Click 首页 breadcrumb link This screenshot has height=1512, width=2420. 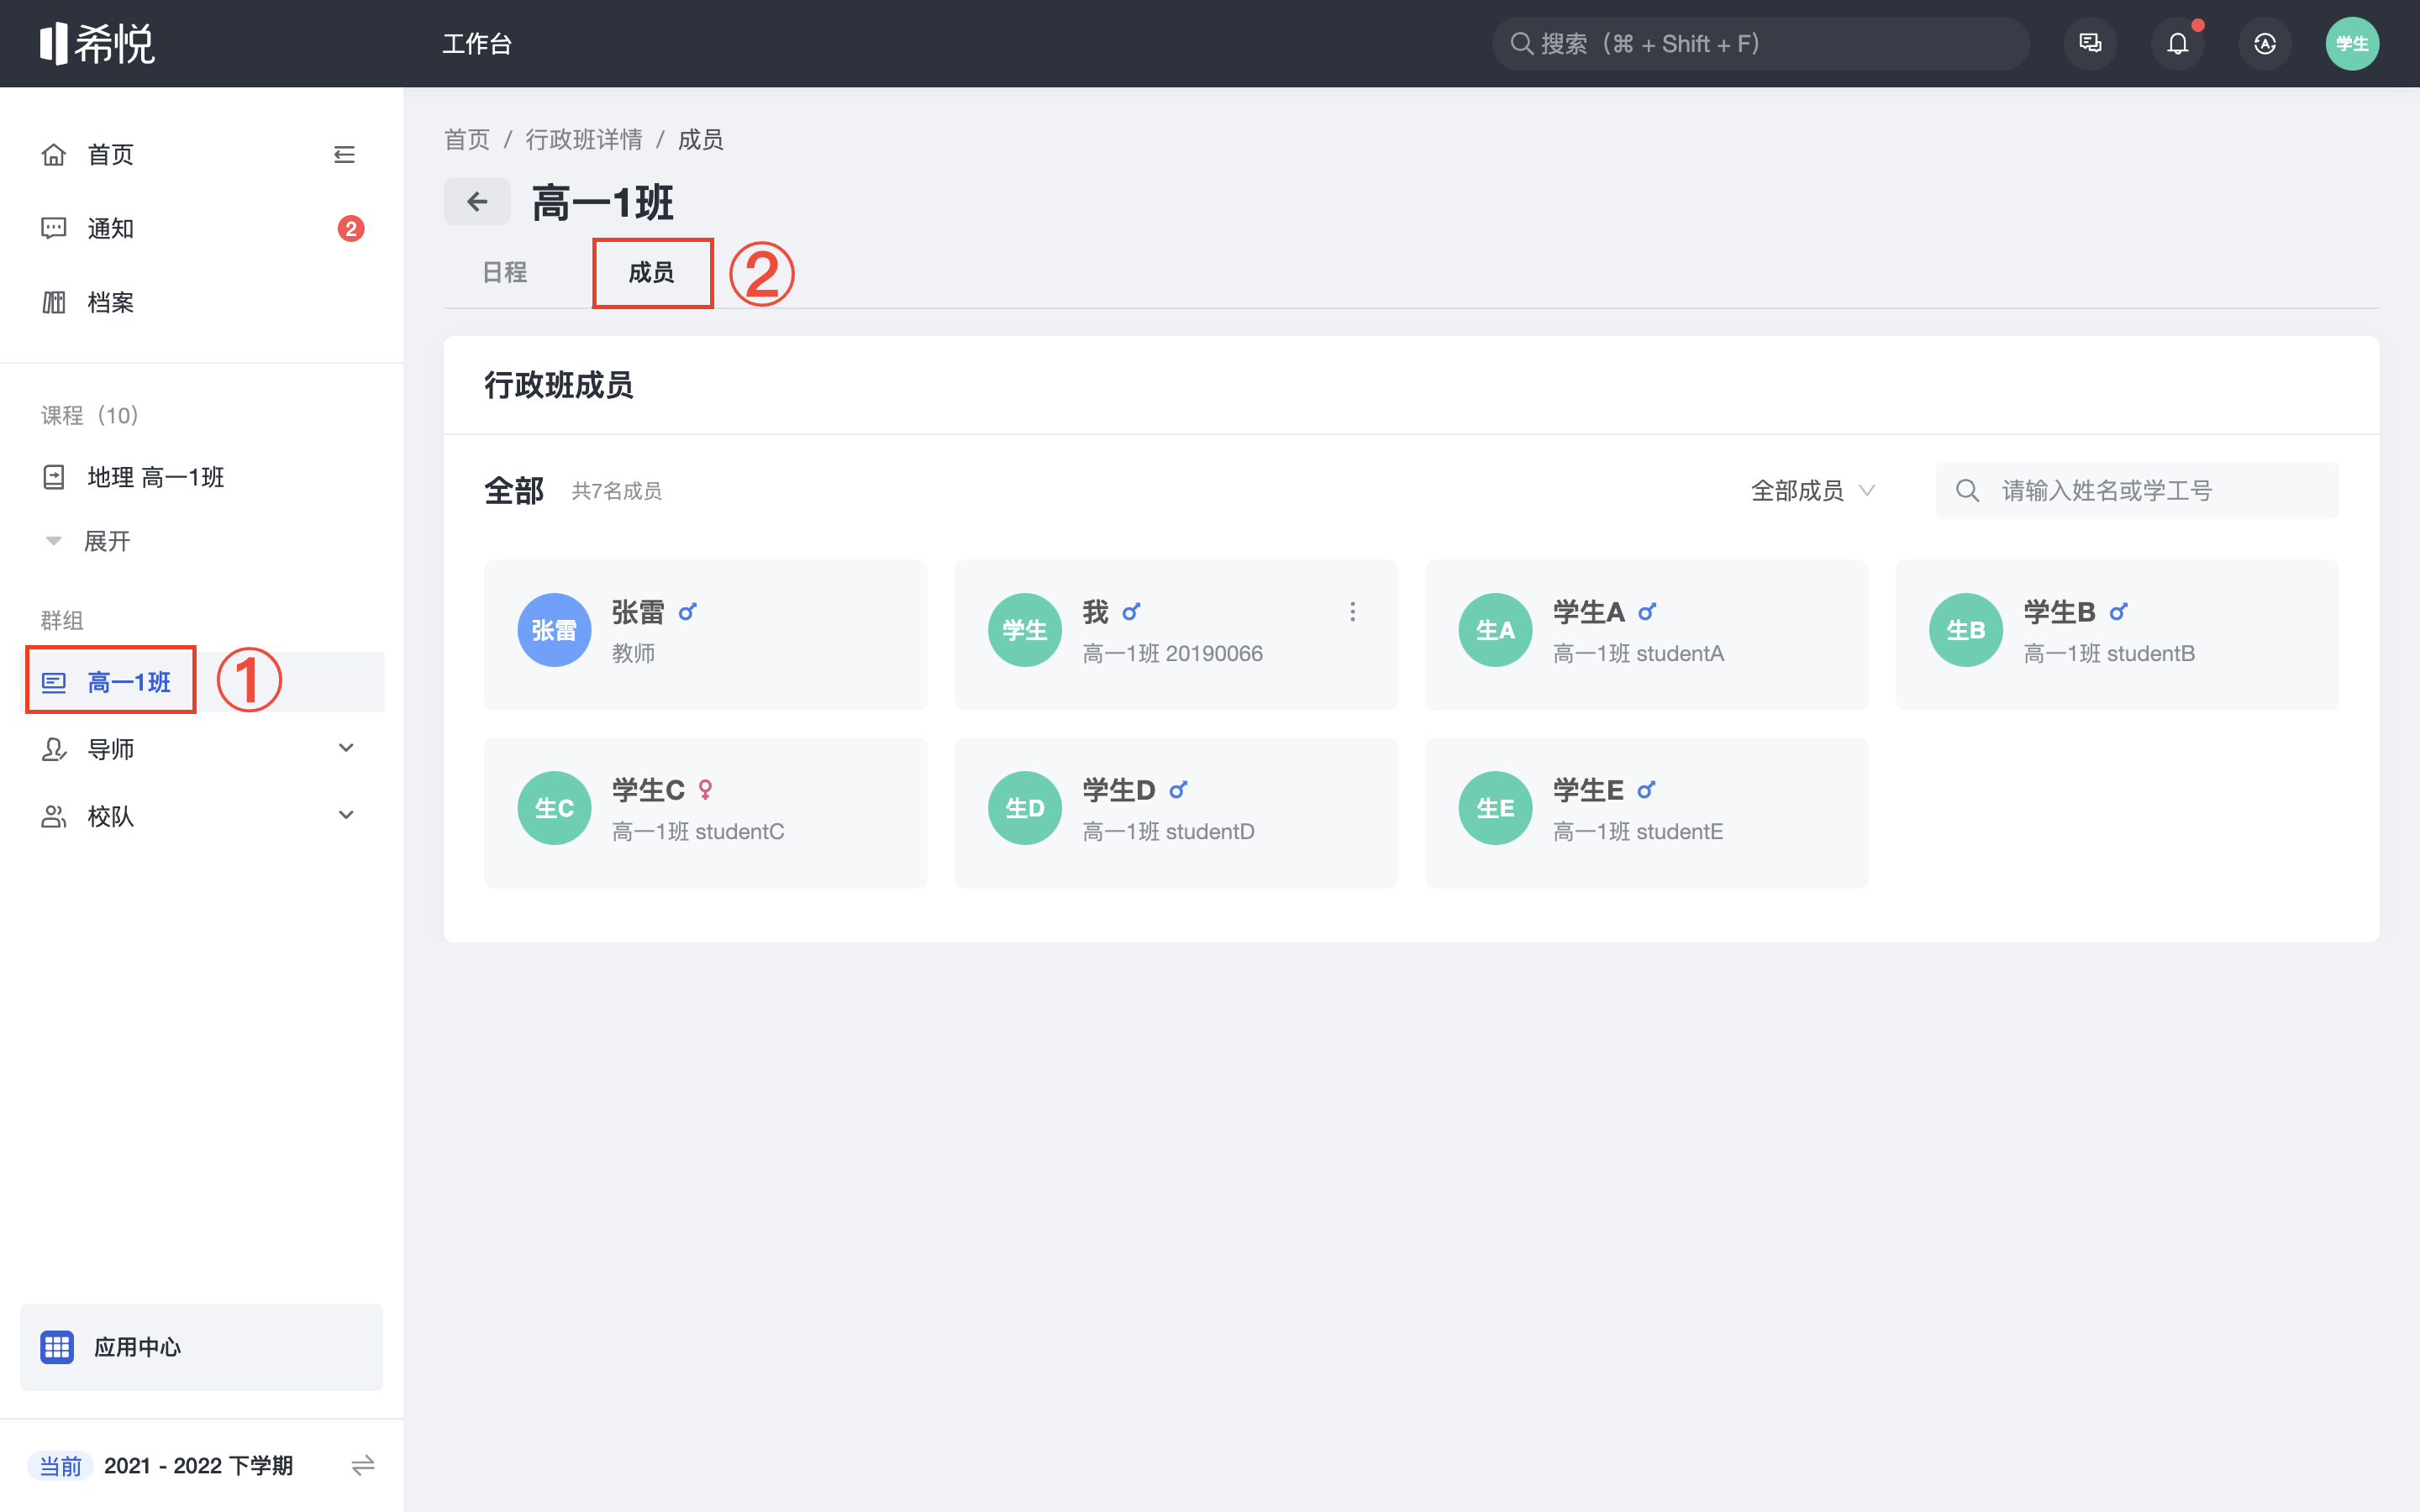pos(467,139)
